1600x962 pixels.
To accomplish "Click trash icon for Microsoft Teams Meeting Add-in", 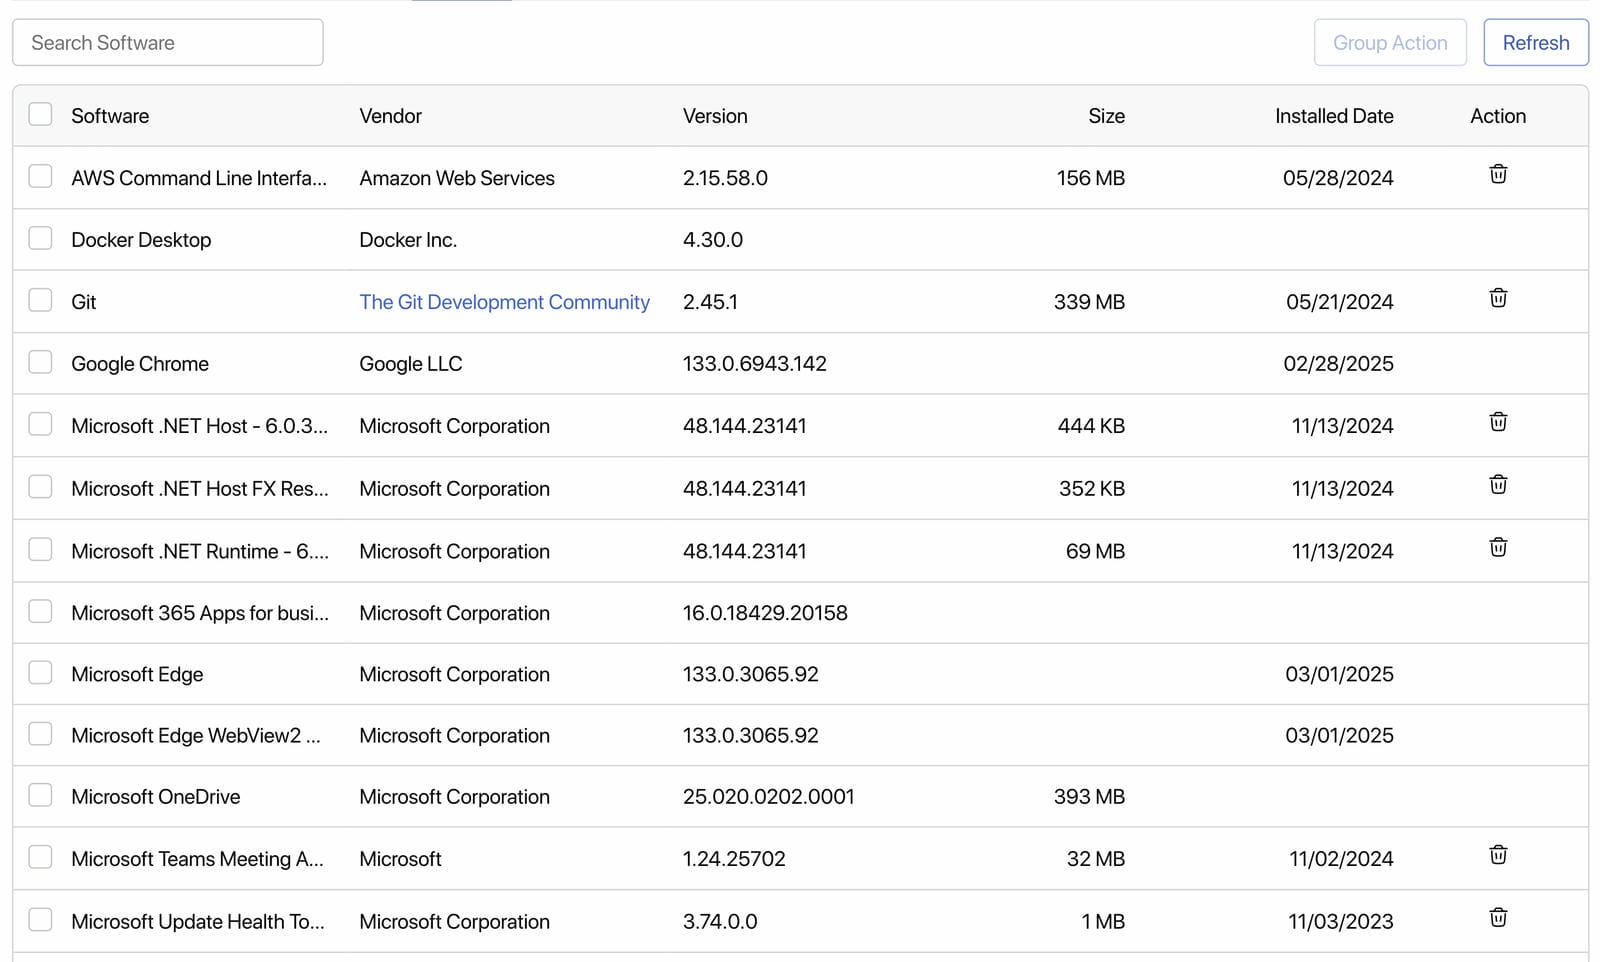I will (x=1497, y=856).
